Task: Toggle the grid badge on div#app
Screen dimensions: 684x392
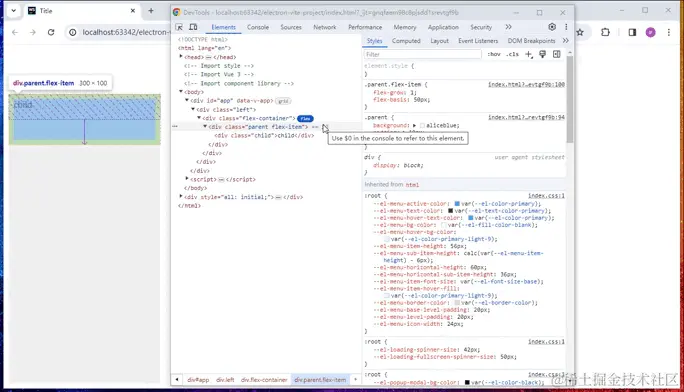Action: point(284,101)
